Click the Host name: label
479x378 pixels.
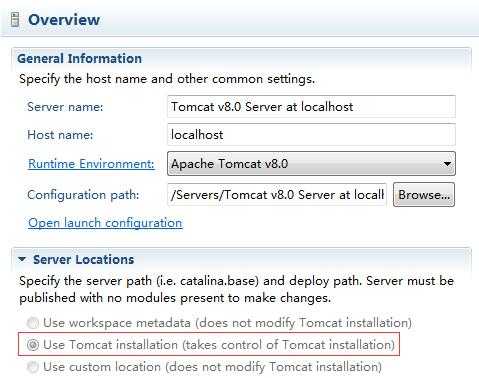click(x=60, y=135)
